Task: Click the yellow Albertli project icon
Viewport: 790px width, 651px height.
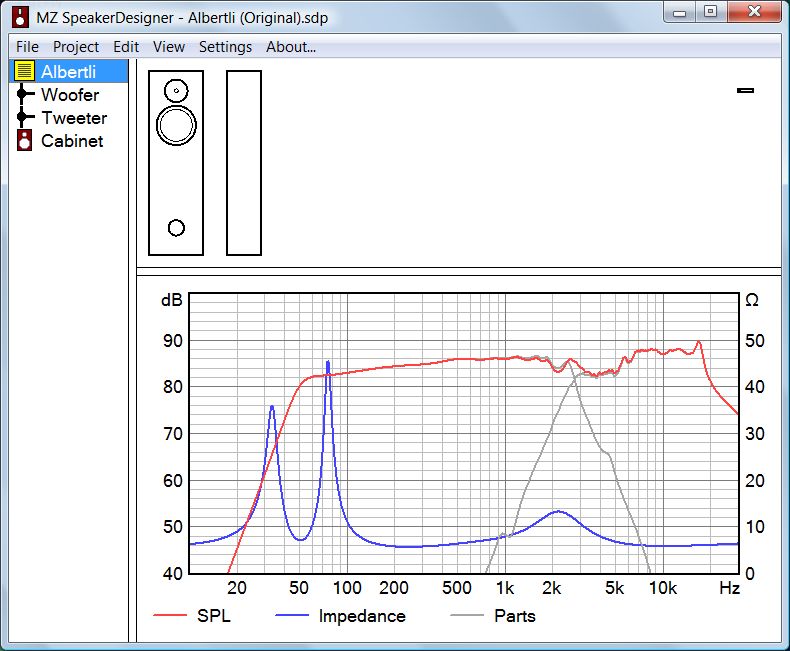Action: (x=24, y=71)
